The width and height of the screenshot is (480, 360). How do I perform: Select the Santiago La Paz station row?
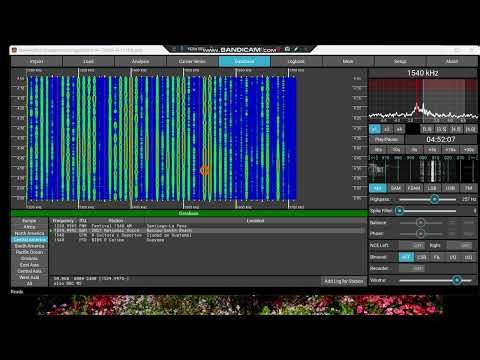point(207,226)
